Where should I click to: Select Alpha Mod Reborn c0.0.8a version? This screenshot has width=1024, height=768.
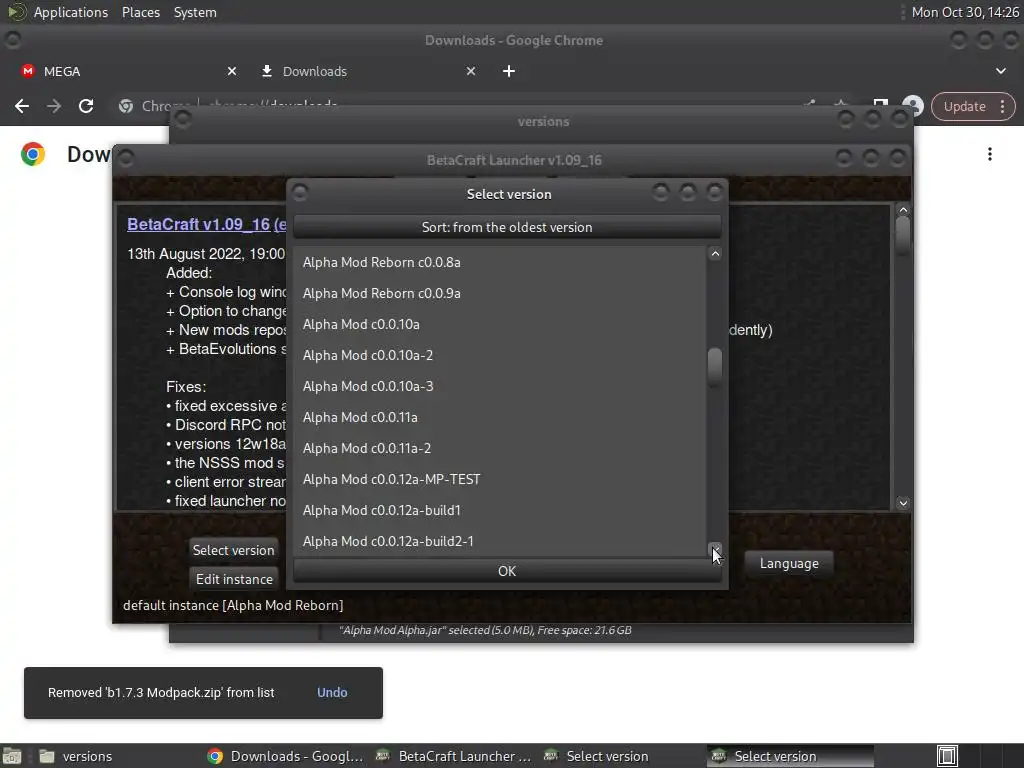500,262
